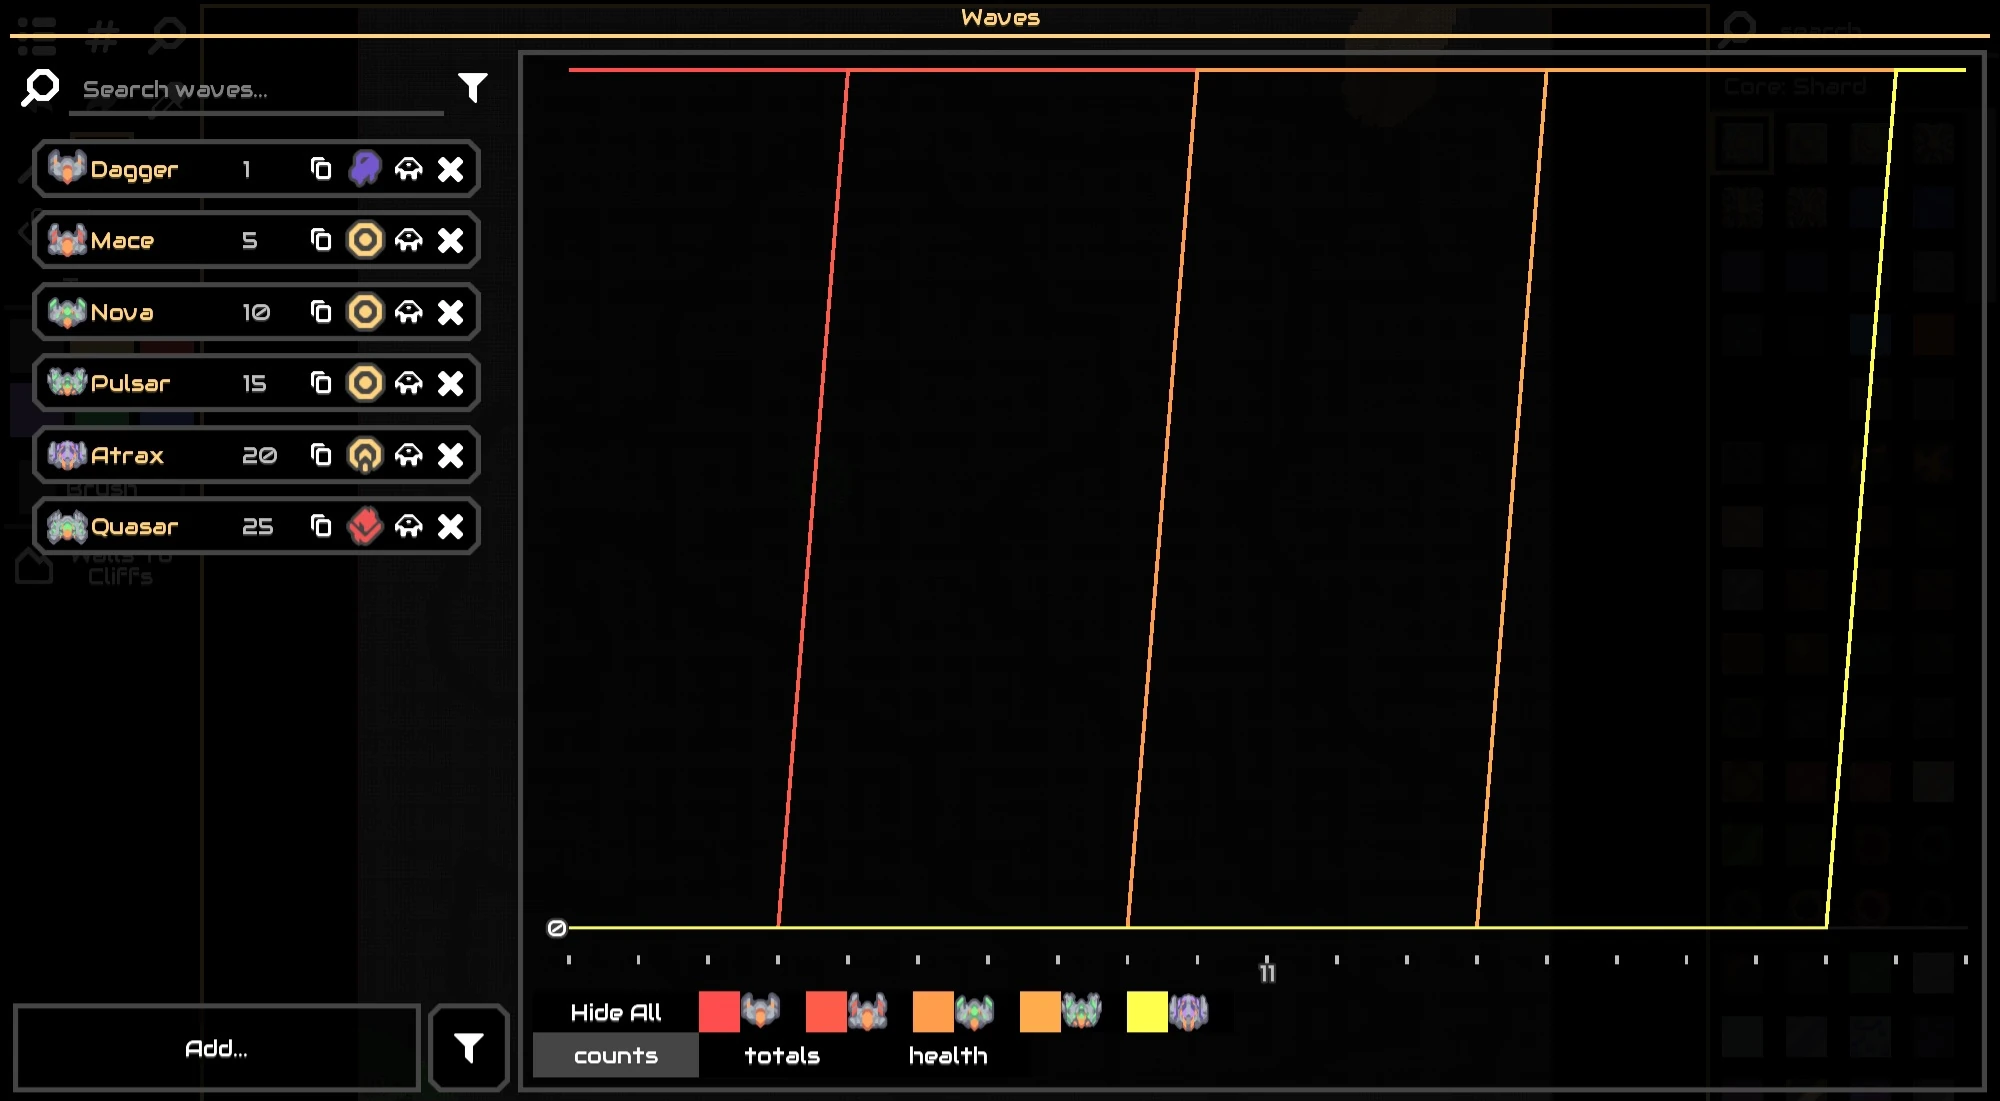Click the Quasar wave red effect icon
This screenshot has width=2000, height=1101.
[x=365, y=526]
